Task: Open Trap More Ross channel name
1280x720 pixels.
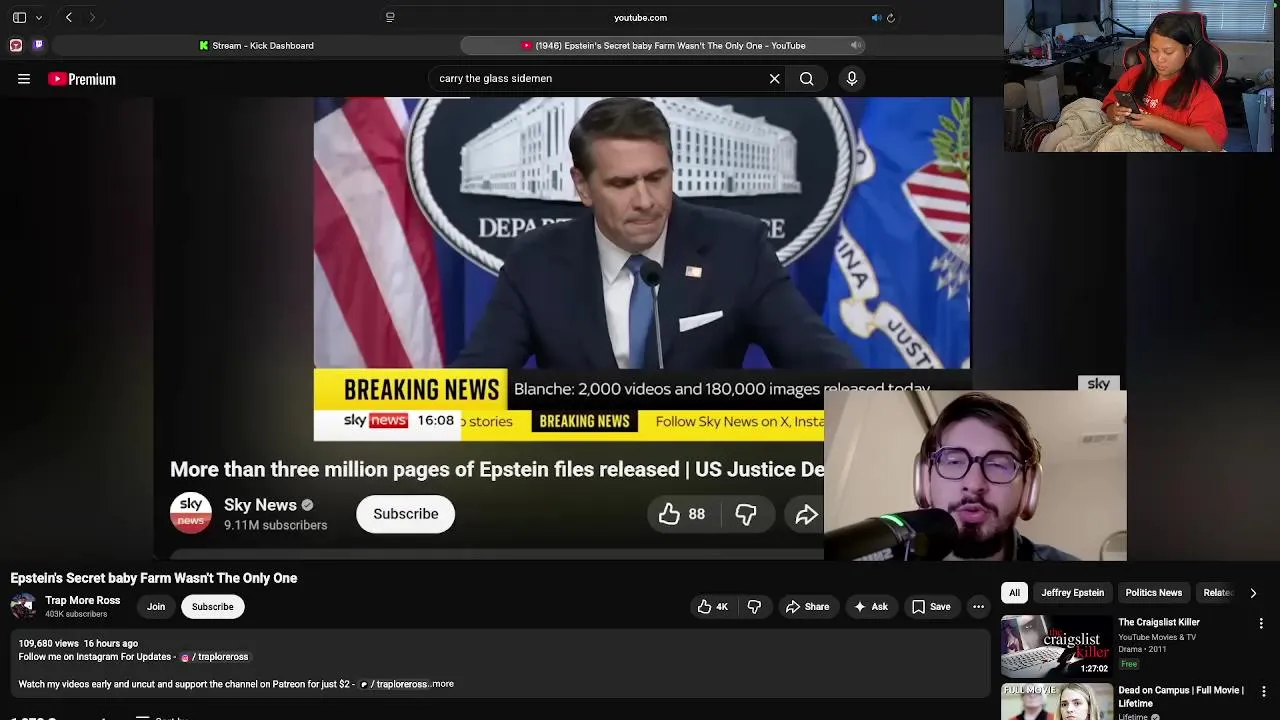Action: coord(82,600)
